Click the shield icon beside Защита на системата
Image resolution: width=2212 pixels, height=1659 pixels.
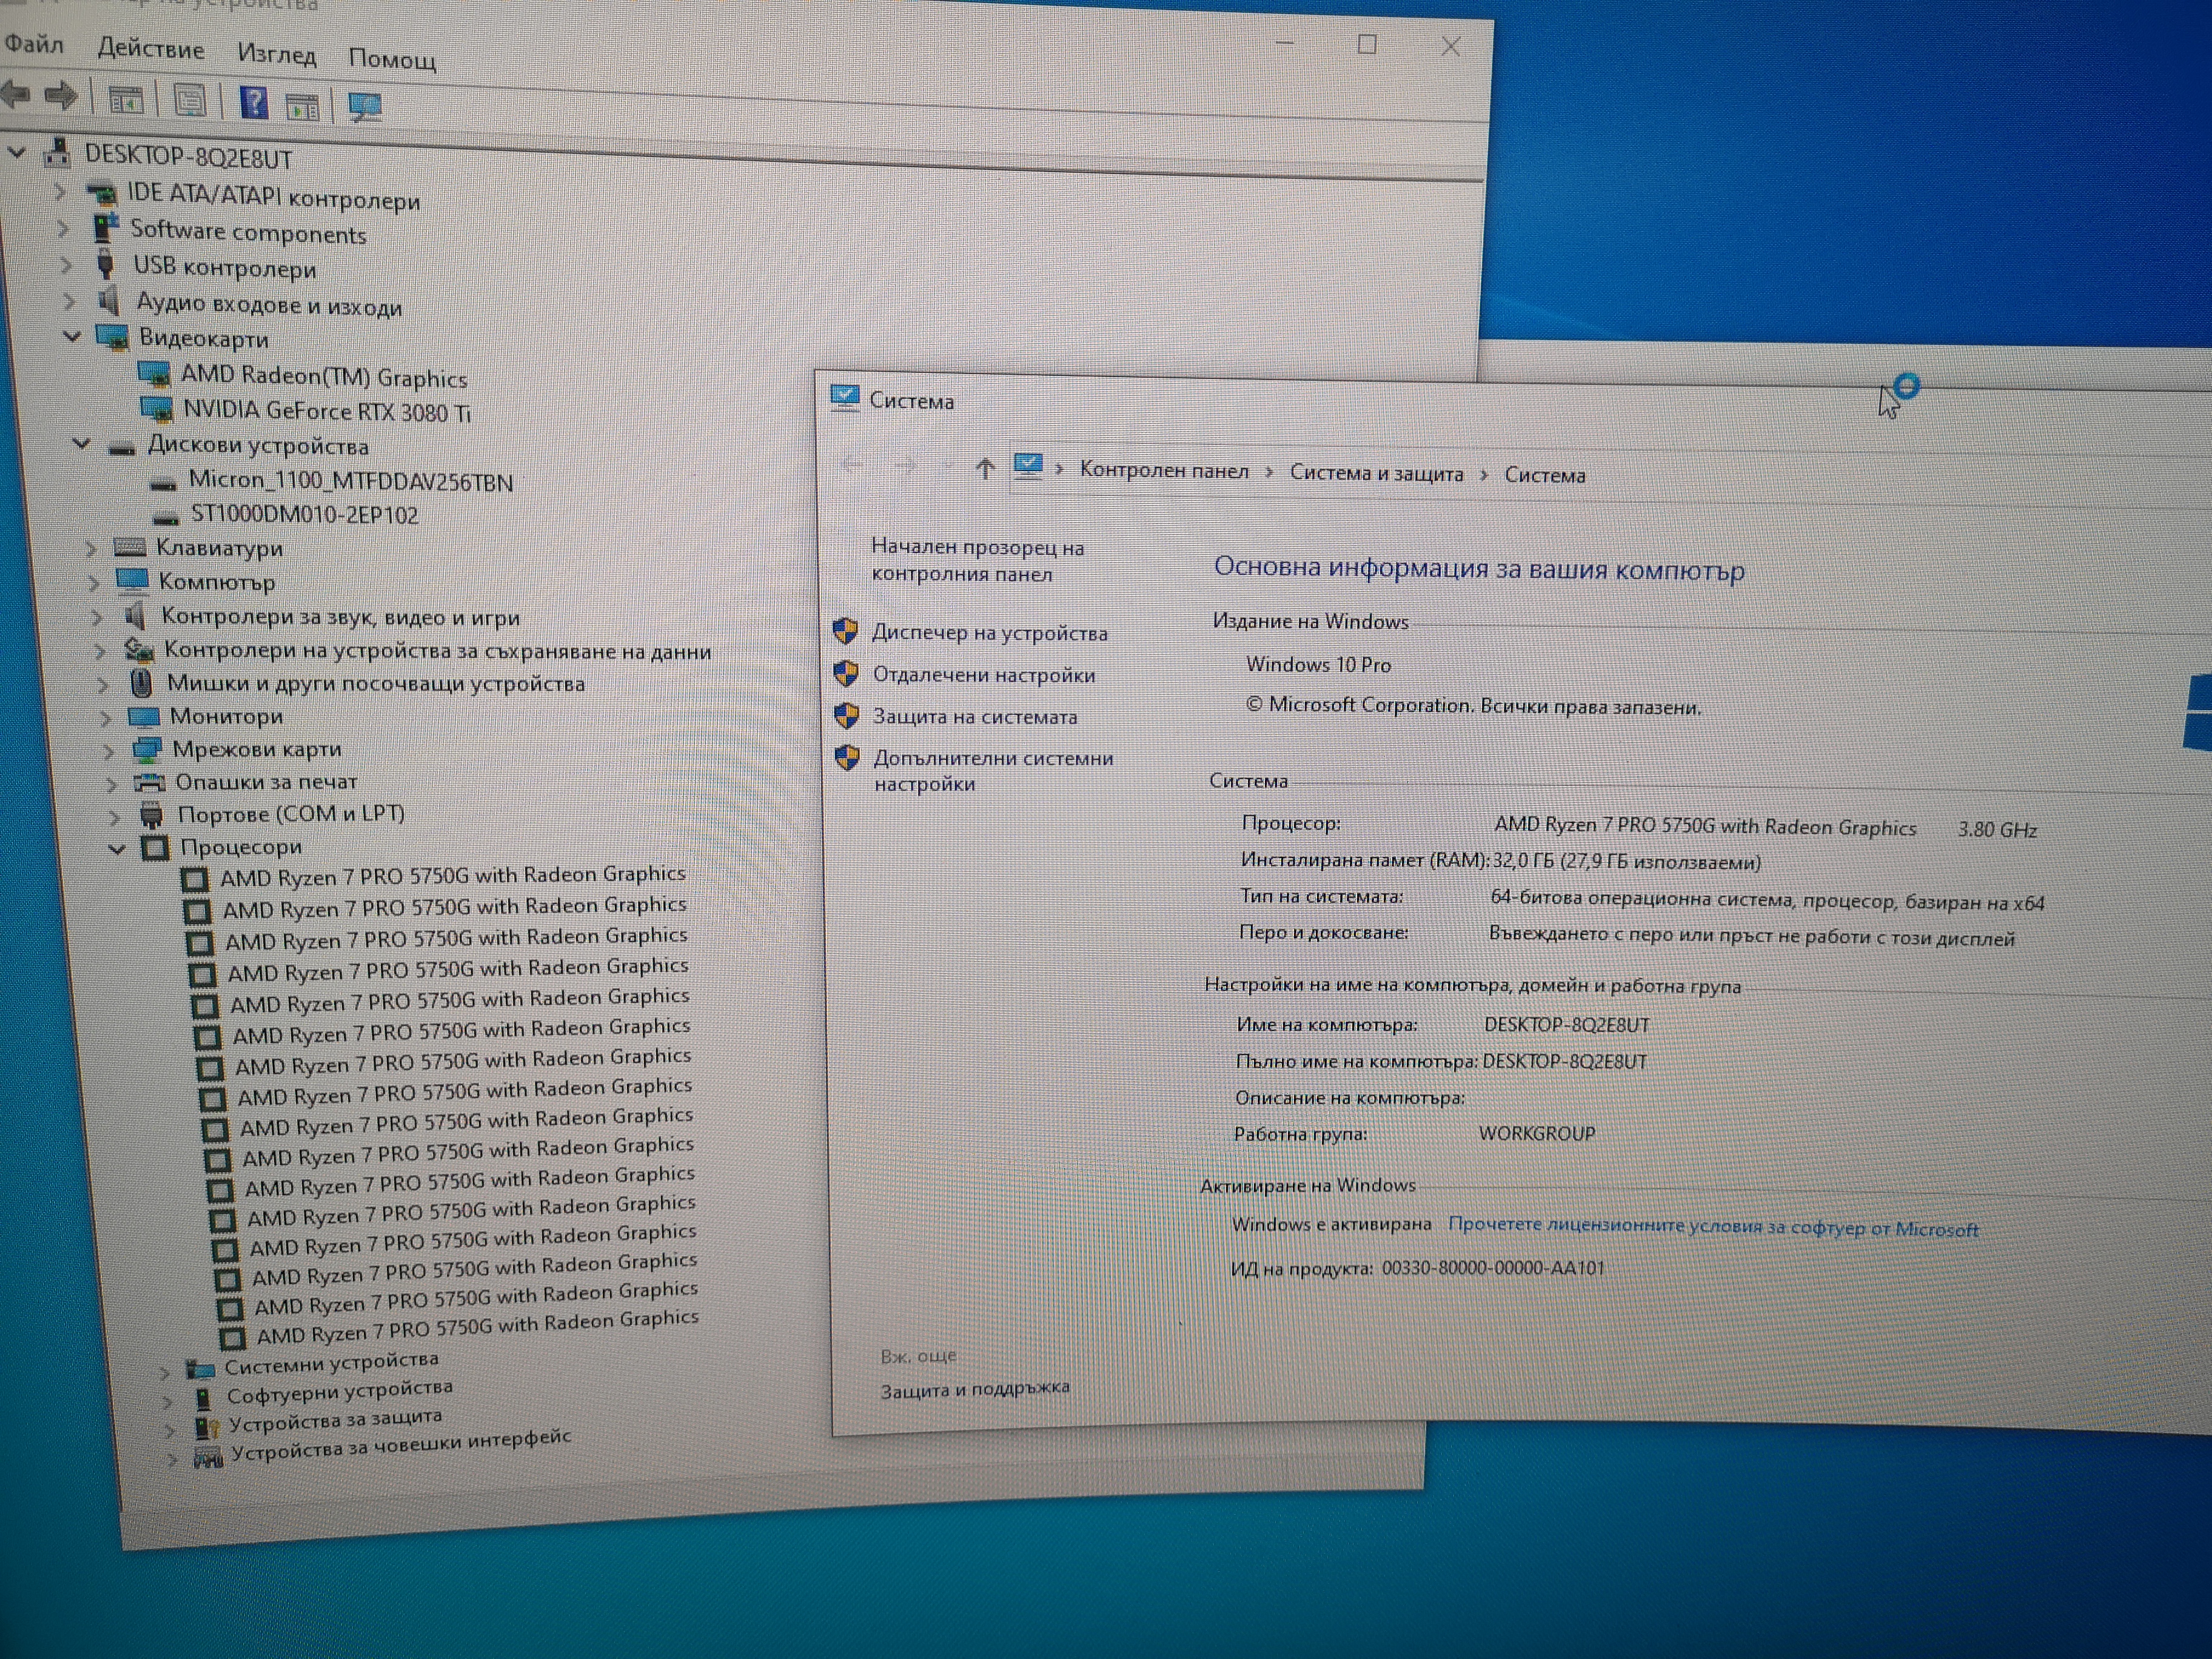click(x=847, y=715)
